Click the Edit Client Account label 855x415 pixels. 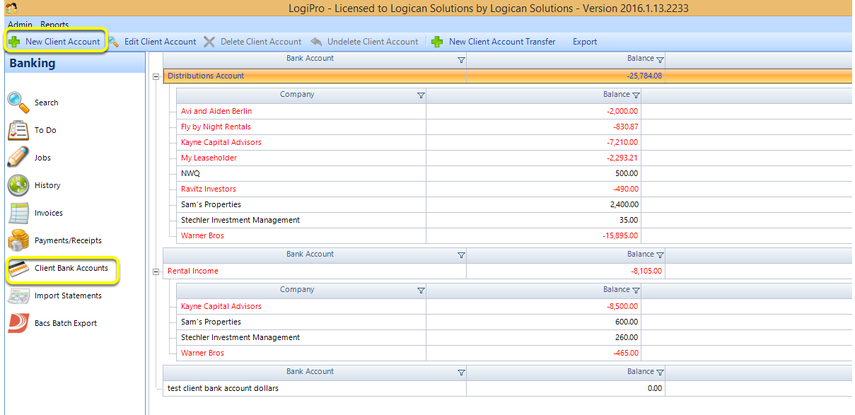pyautogui.click(x=160, y=42)
